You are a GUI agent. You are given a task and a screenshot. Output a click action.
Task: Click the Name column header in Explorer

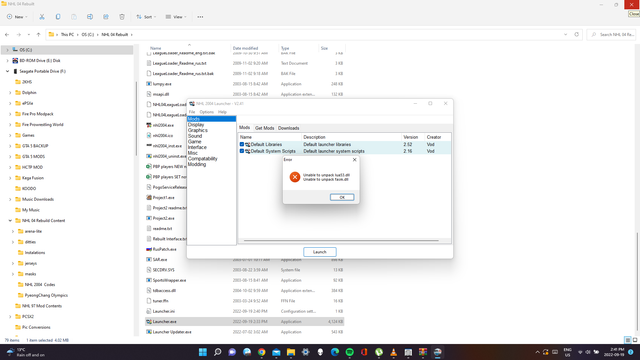point(156,48)
